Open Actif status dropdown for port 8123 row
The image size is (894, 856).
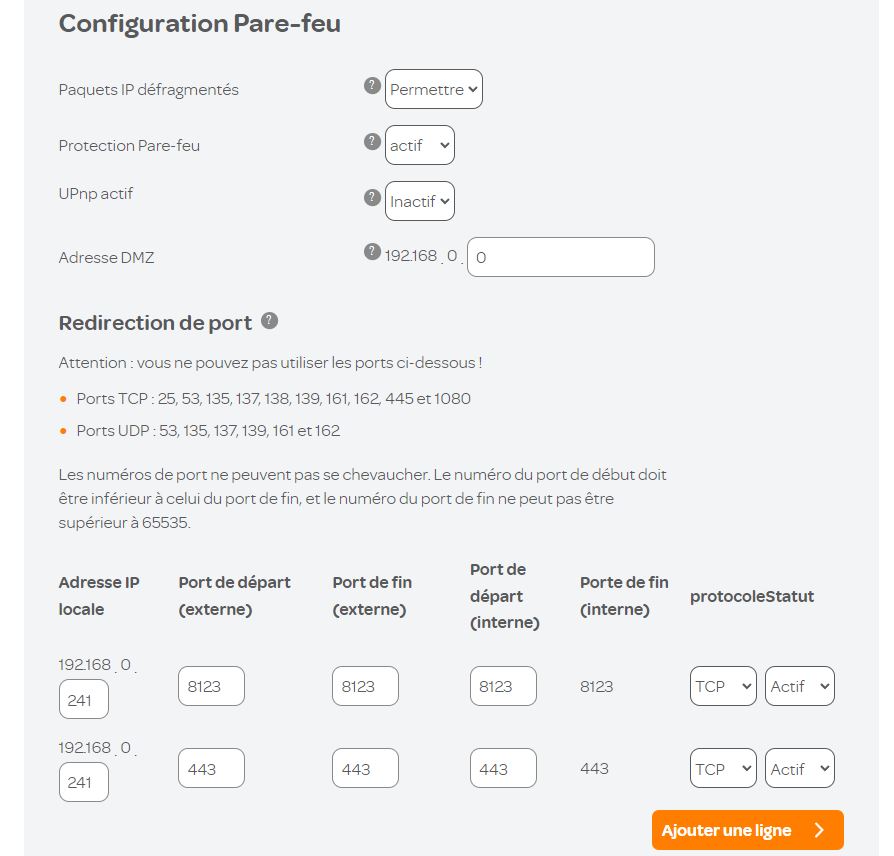[800, 686]
